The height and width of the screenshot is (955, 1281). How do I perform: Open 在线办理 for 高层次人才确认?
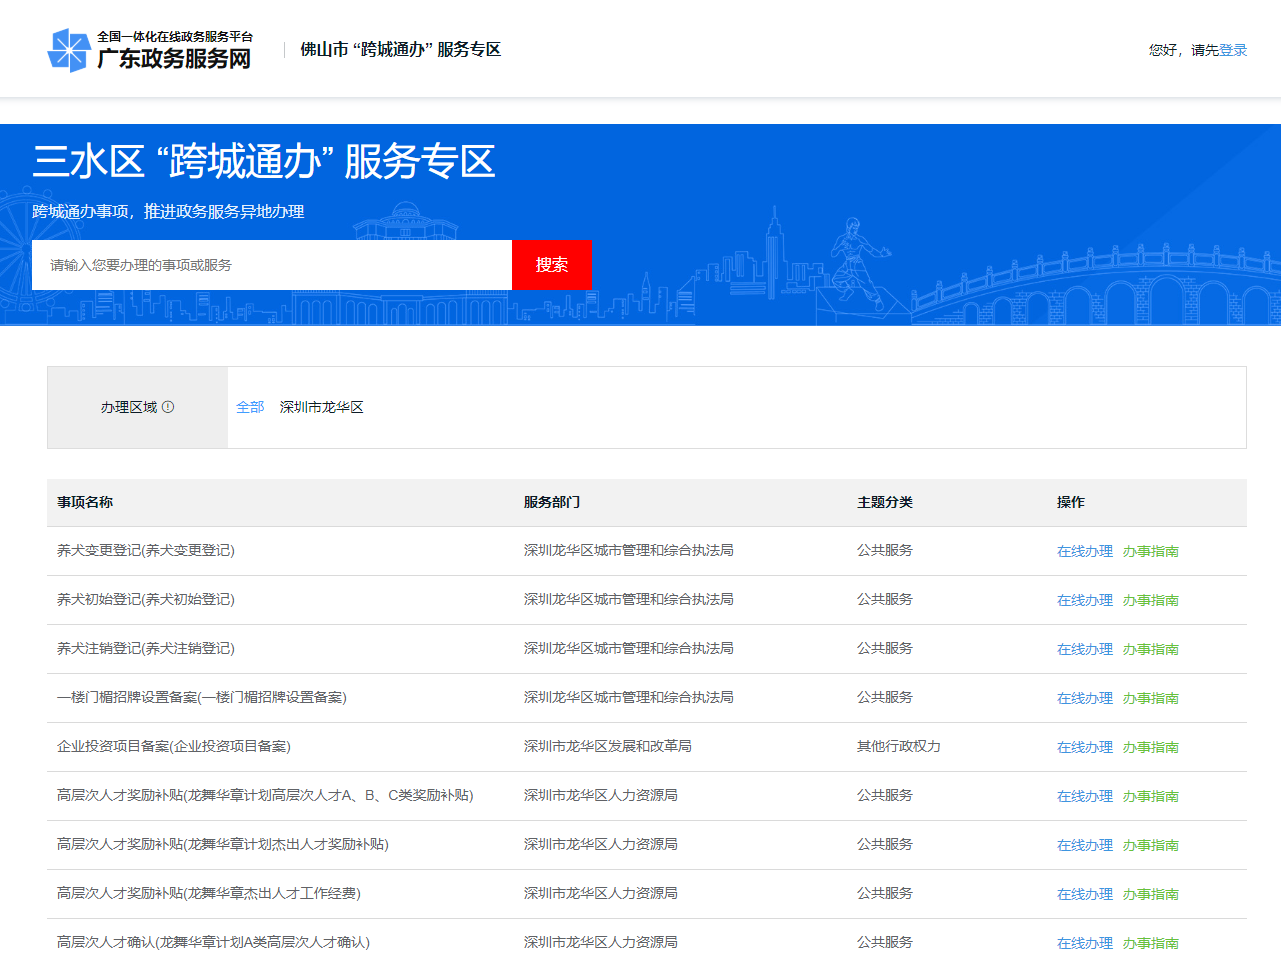[x=1084, y=943]
